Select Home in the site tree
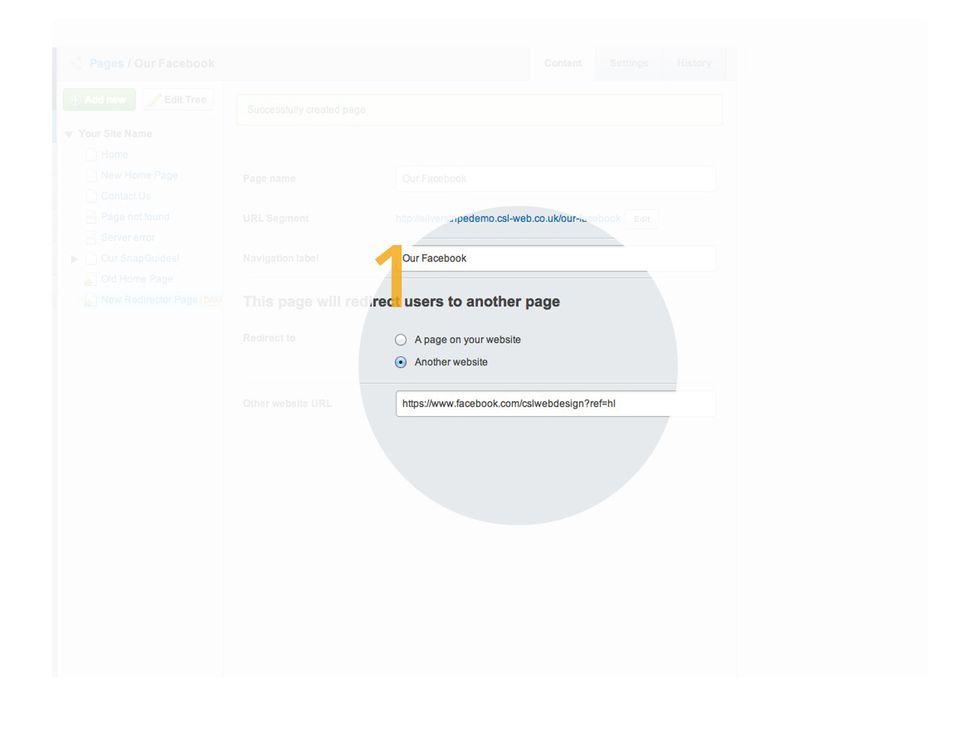This screenshot has width=980, height=735. click(x=114, y=154)
